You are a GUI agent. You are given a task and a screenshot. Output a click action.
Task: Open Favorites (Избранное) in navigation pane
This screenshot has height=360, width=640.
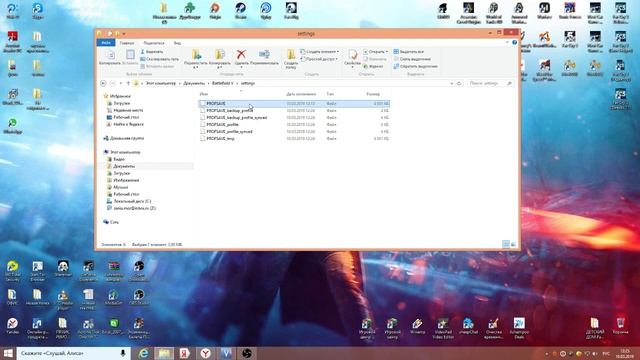117,96
